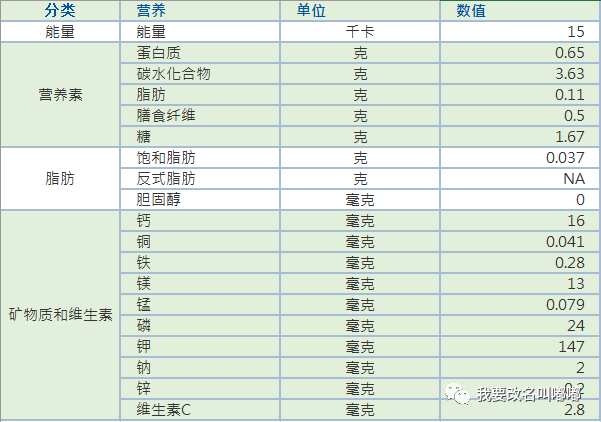
Task: Select the energy value 15
Action: [x=520, y=31]
